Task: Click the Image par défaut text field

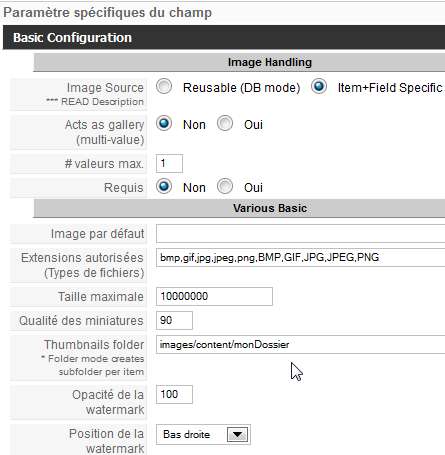Action: point(300,233)
